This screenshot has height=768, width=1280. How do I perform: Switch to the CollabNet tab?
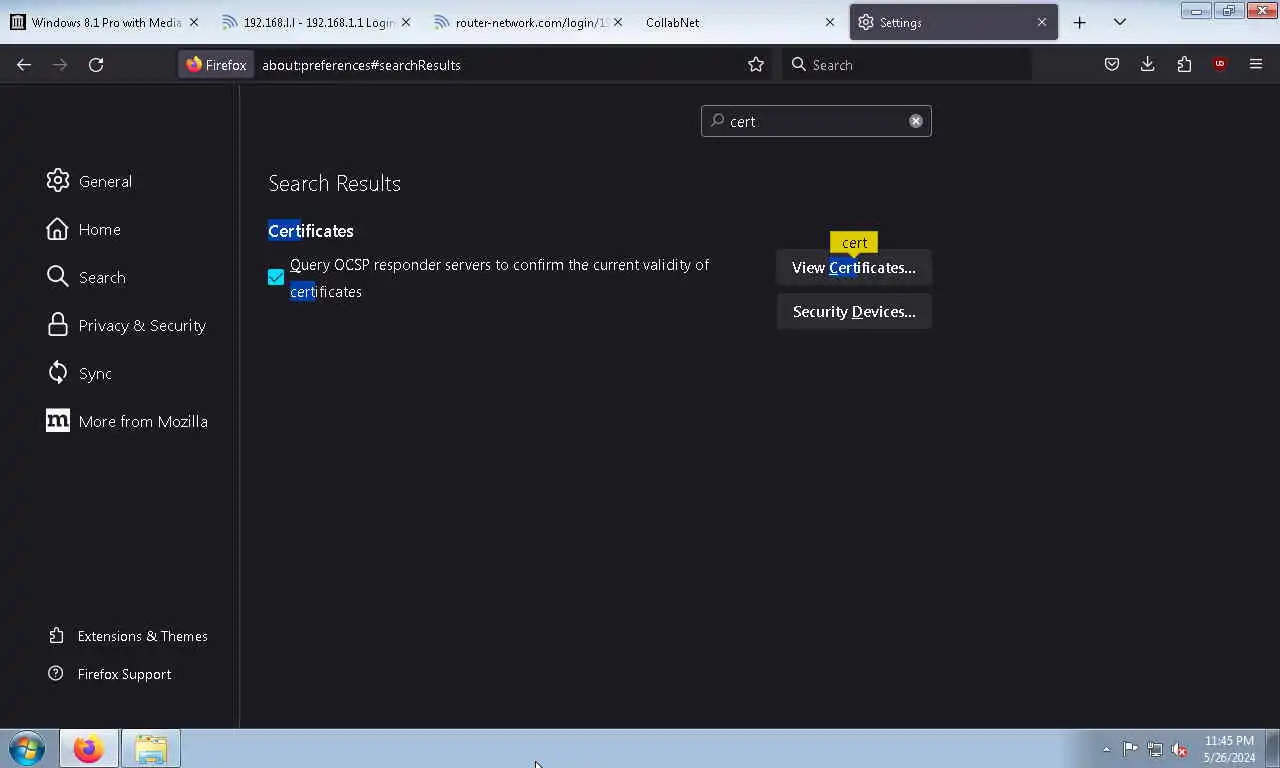pyautogui.click(x=740, y=22)
